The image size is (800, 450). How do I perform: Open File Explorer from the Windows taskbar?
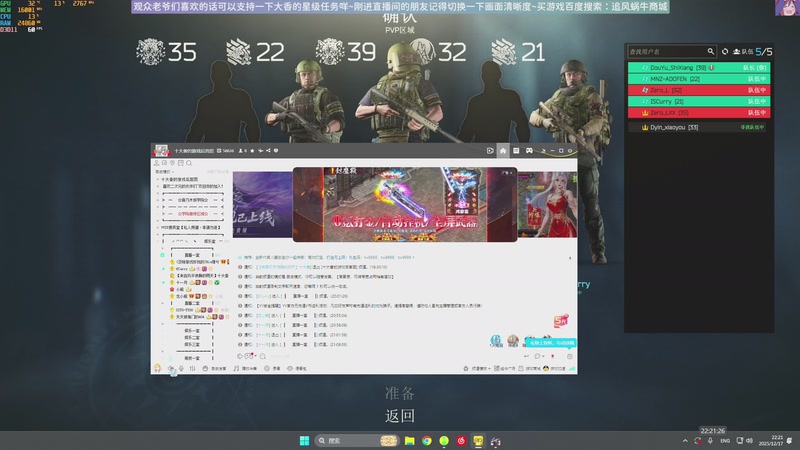(x=409, y=441)
